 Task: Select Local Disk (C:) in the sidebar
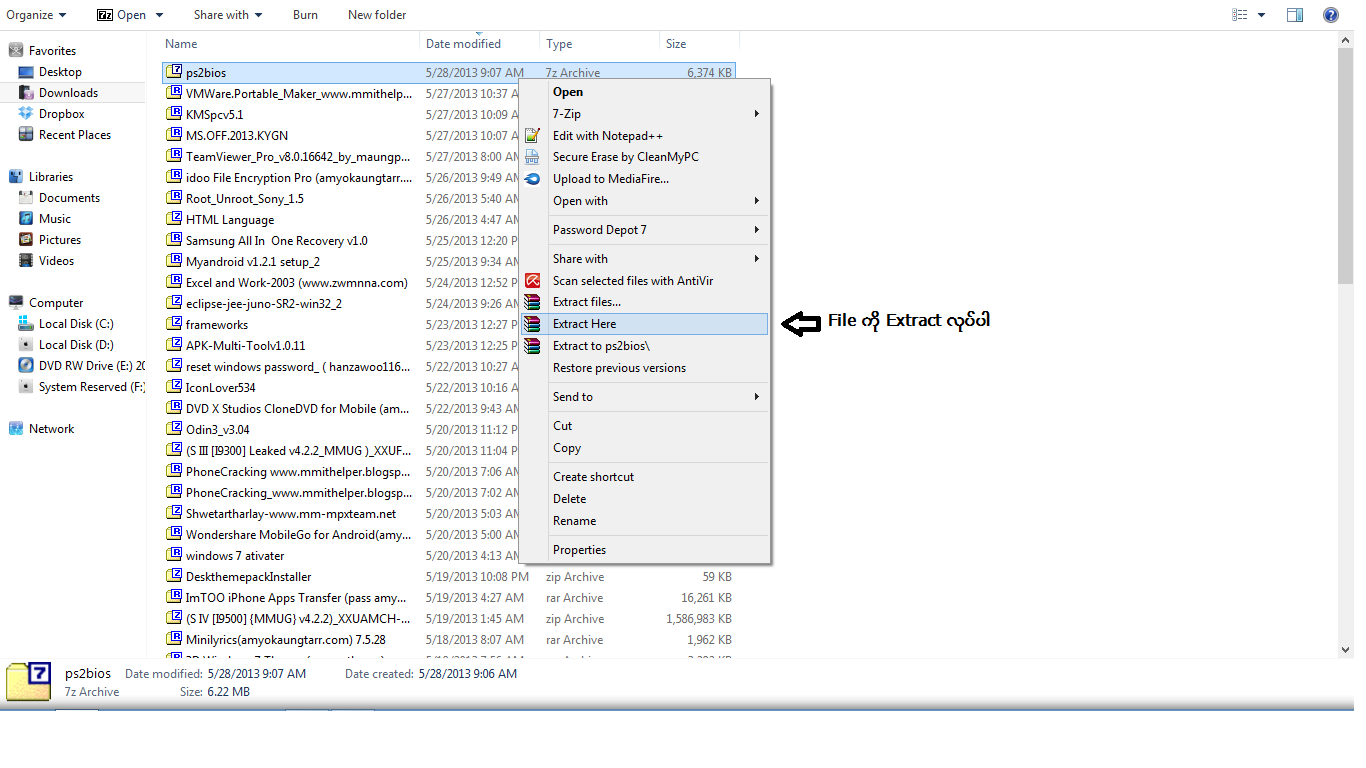coord(76,324)
